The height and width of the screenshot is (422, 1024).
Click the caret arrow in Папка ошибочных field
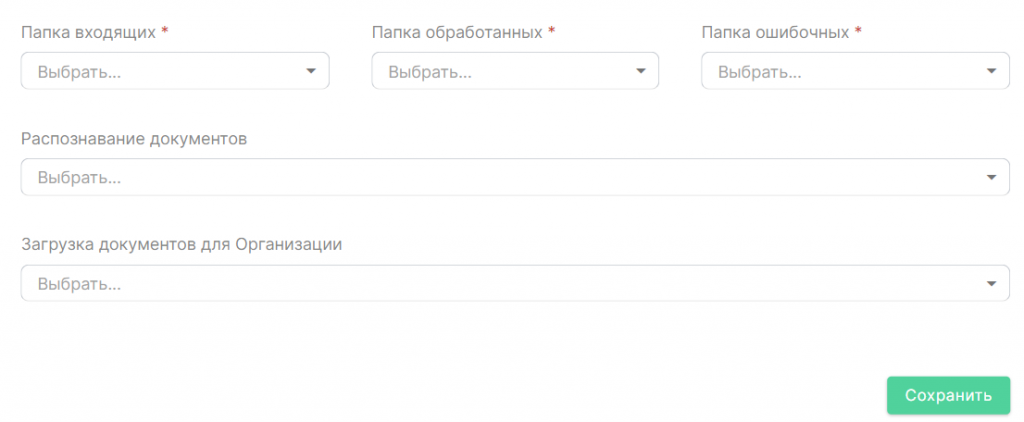point(991,71)
